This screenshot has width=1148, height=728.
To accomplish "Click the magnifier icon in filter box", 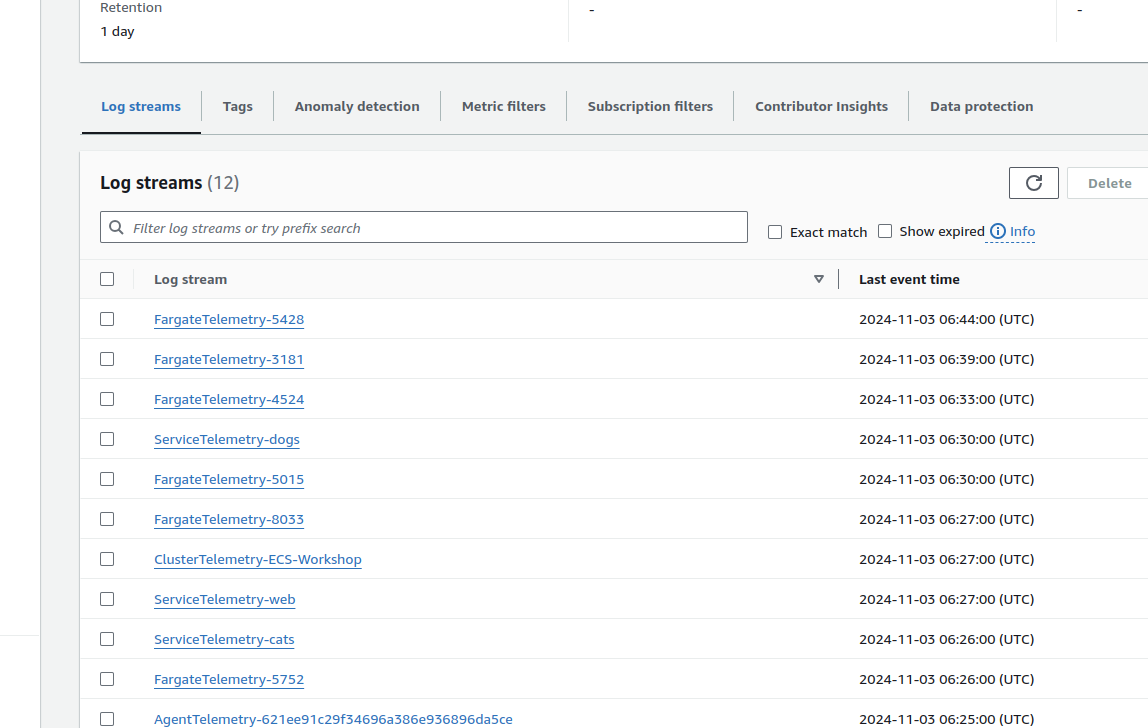I will pyautogui.click(x=117, y=228).
